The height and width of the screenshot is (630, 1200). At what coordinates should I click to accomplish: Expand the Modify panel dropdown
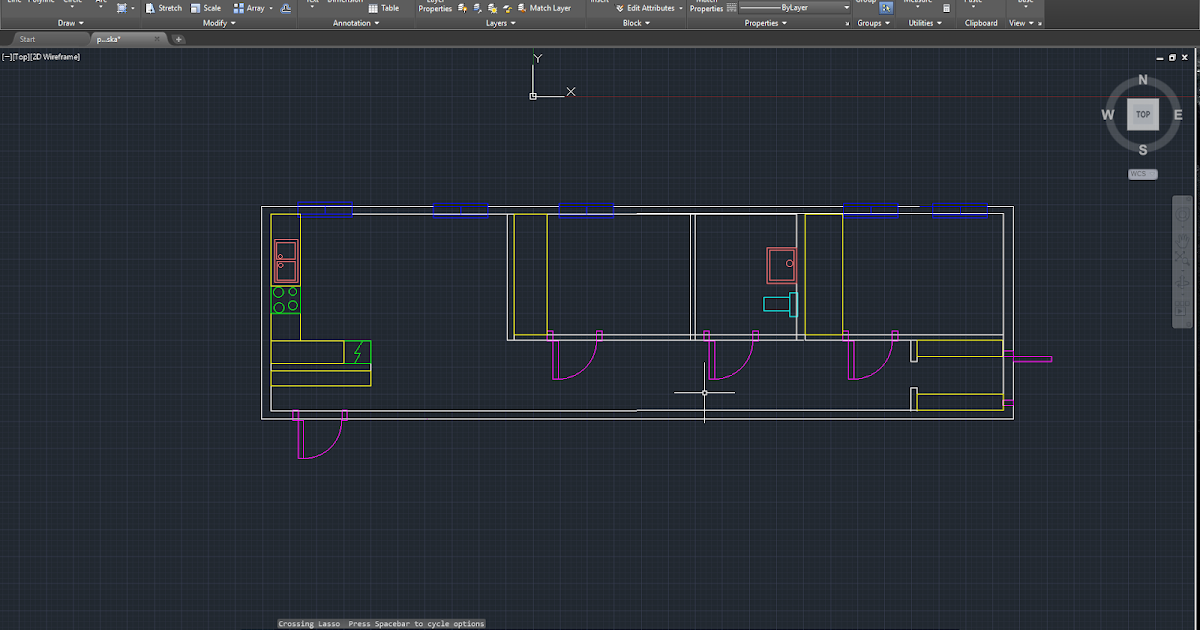pos(226,22)
